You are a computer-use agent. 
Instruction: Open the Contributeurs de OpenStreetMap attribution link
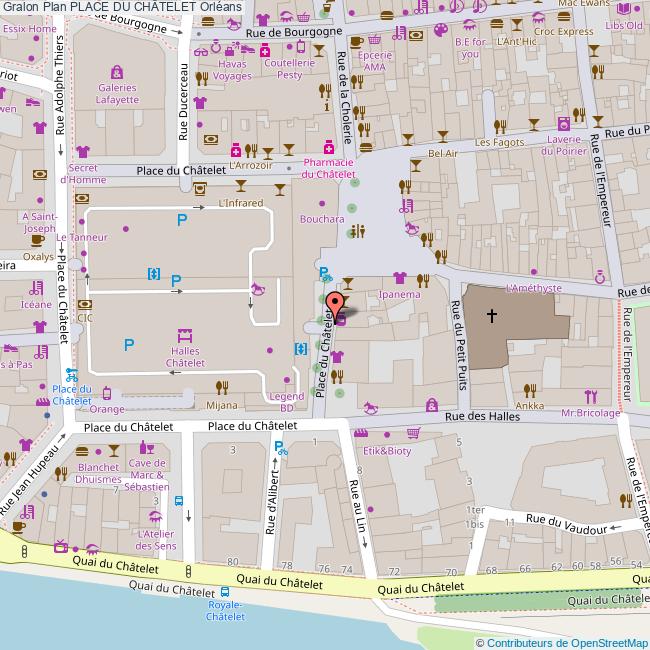pyautogui.click(x=561, y=642)
